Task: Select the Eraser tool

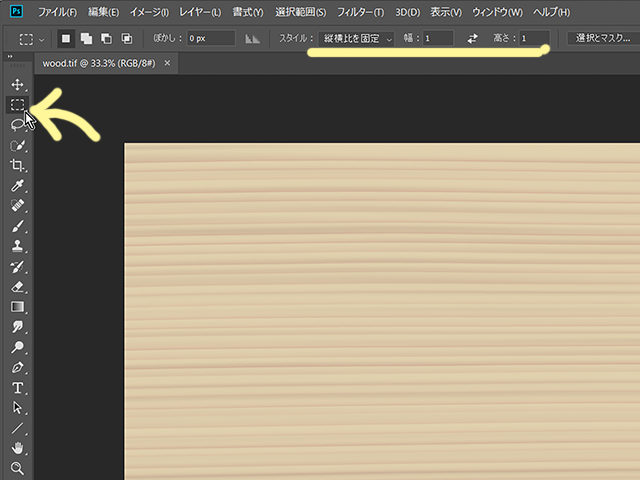Action: [x=17, y=287]
